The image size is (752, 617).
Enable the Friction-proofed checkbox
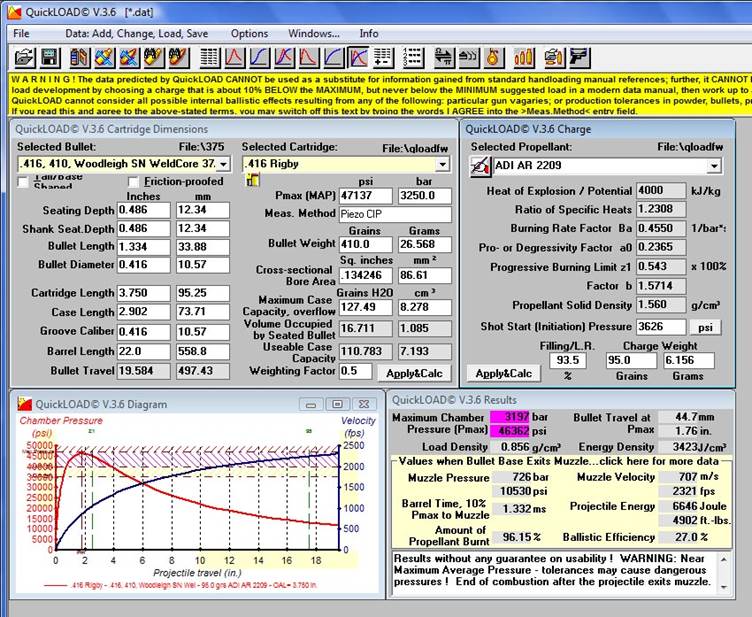[x=134, y=182]
